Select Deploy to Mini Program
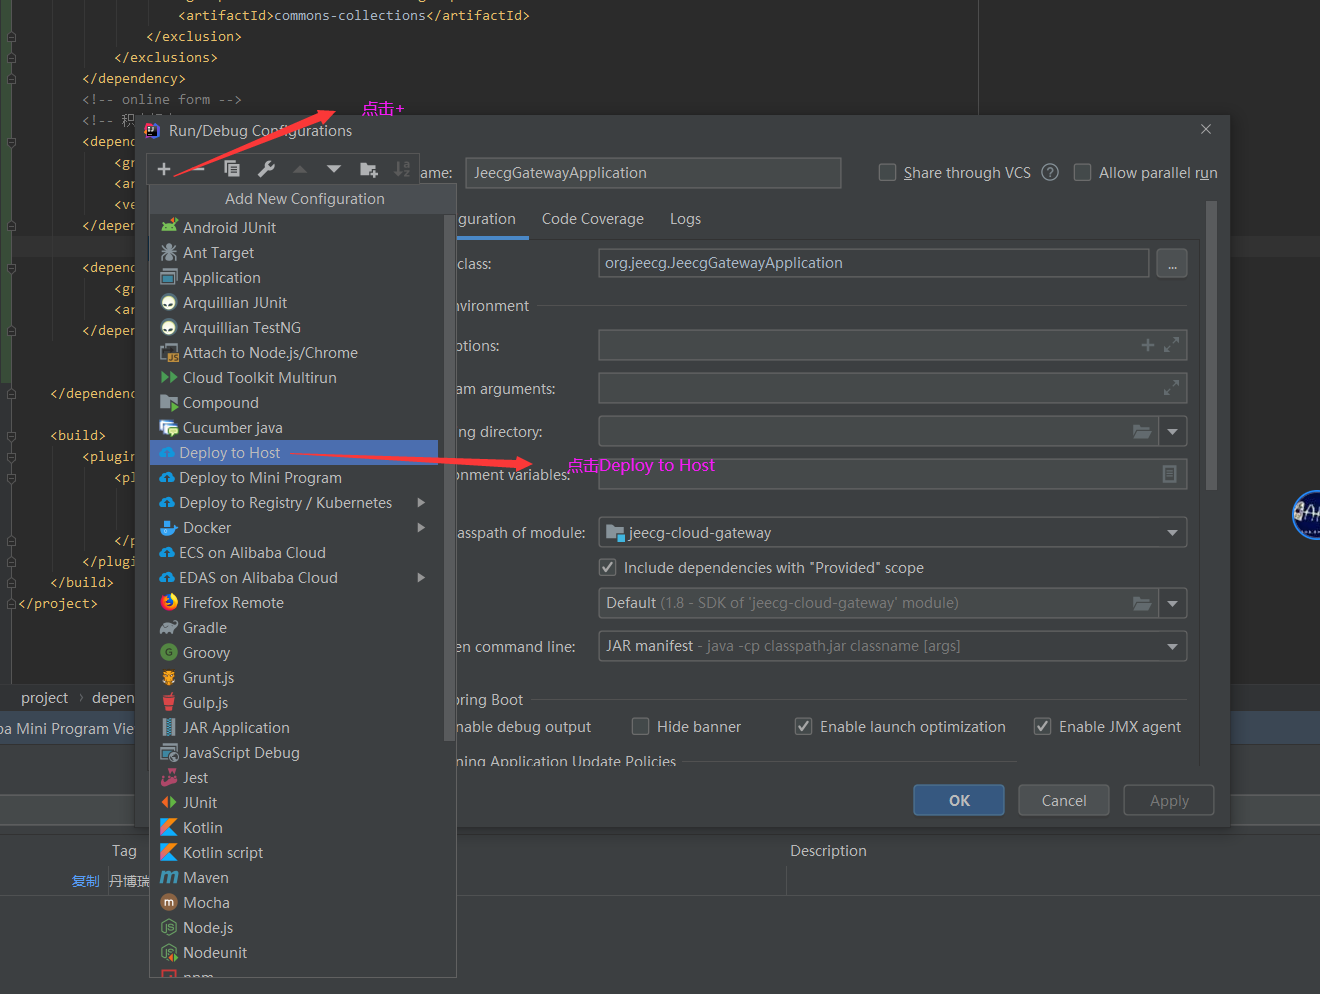This screenshot has width=1320, height=994. pyautogui.click(x=294, y=477)
